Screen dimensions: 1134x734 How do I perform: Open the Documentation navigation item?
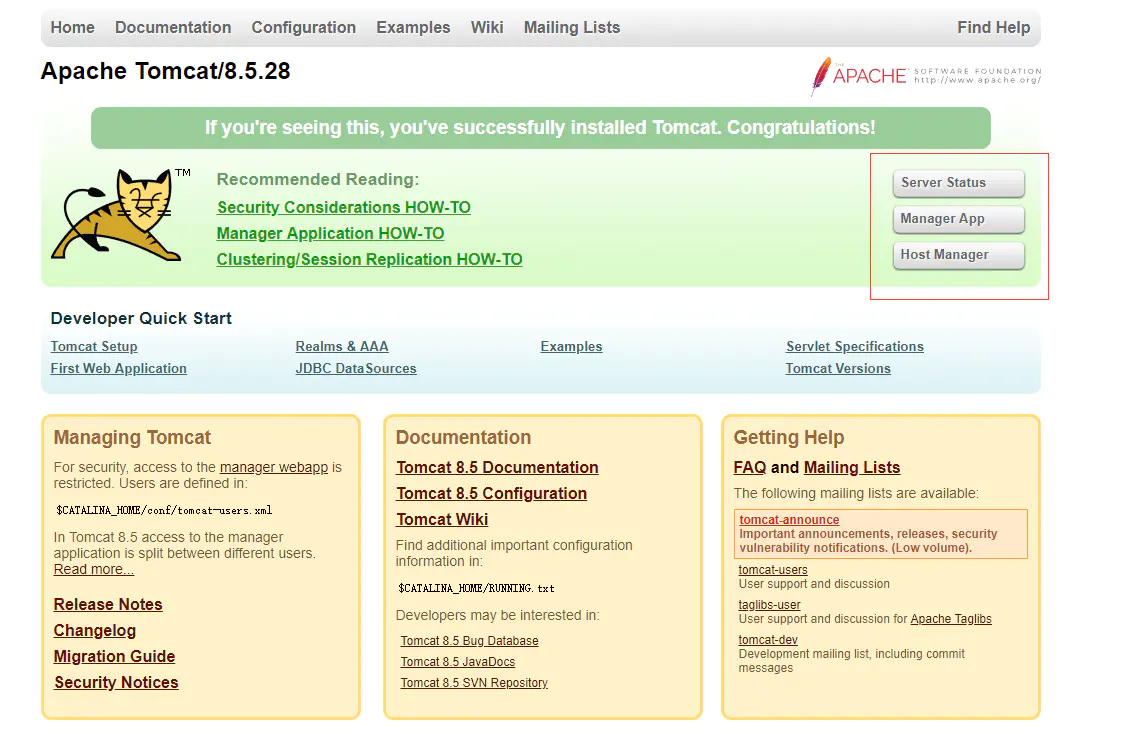point(173,27)
